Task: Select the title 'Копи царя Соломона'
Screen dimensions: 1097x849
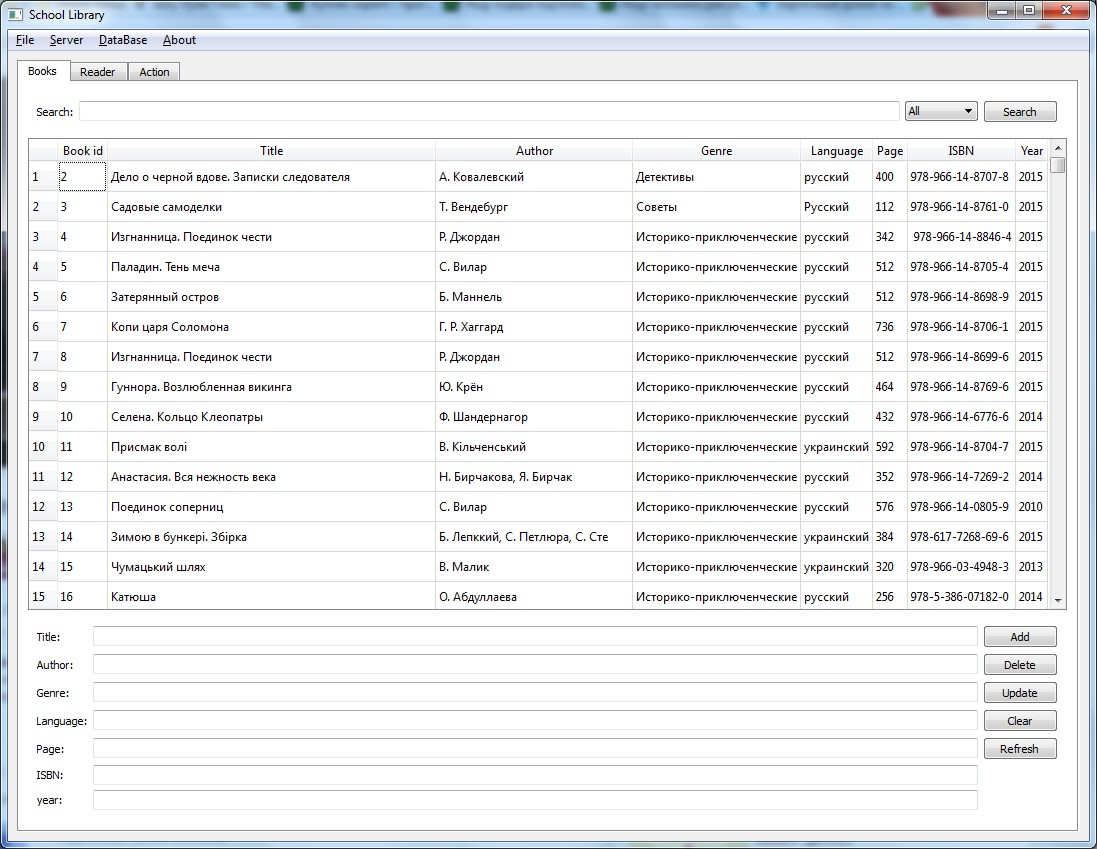Action: point(271,327)
